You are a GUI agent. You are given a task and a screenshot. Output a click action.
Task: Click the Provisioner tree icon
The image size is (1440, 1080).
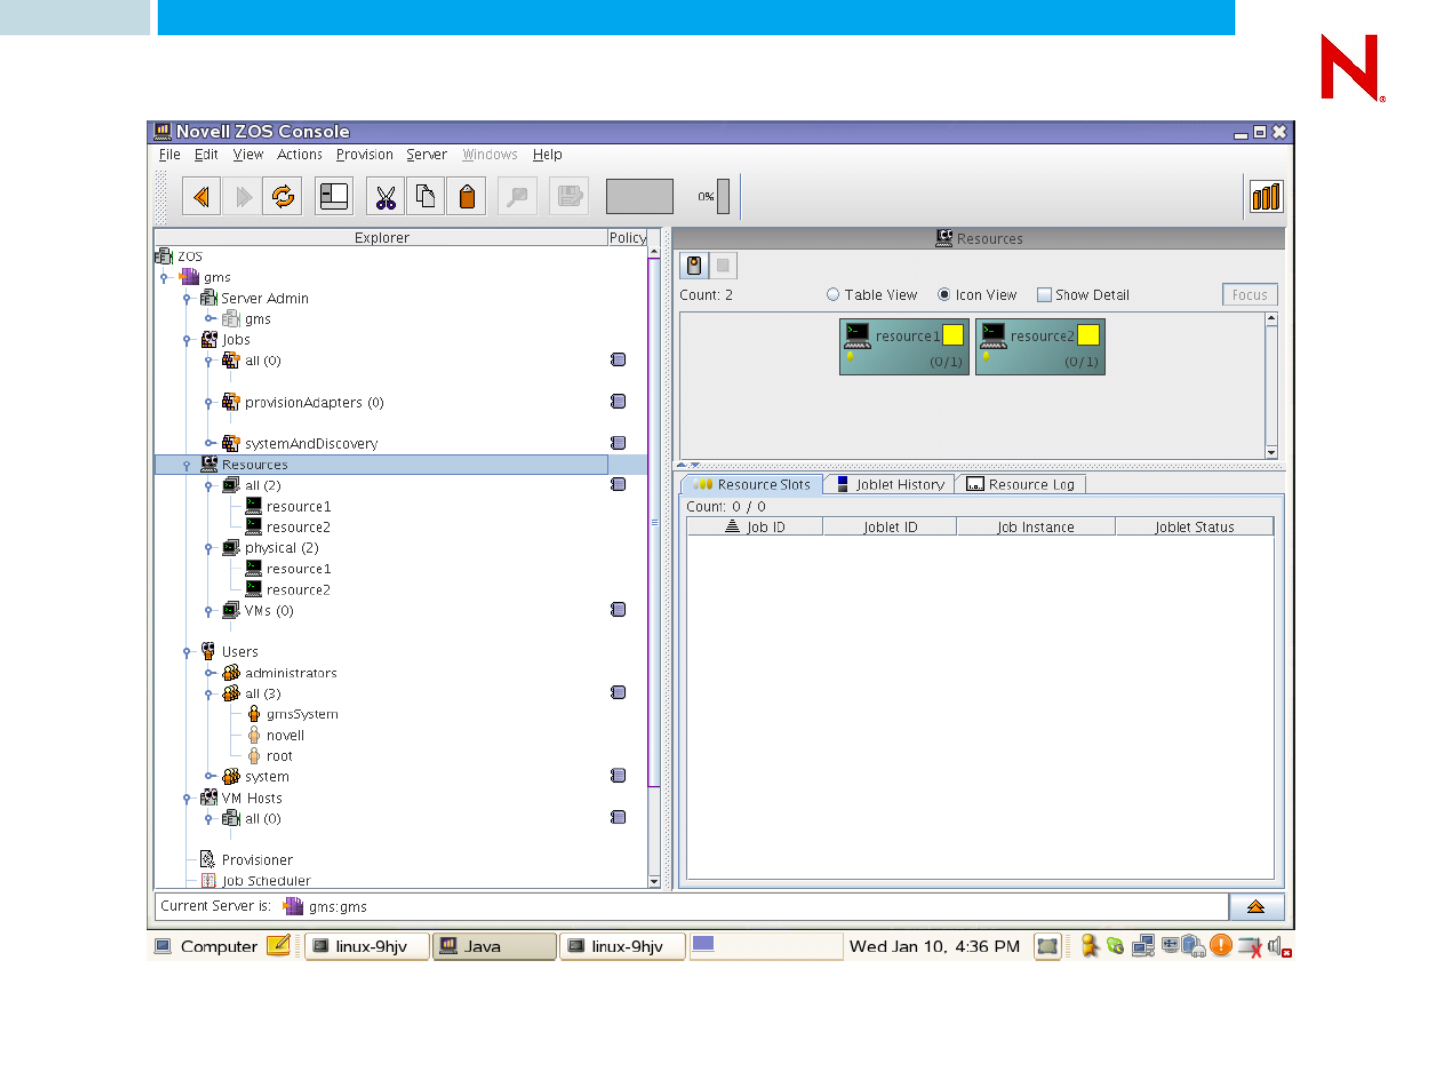(x=208, y=859)
